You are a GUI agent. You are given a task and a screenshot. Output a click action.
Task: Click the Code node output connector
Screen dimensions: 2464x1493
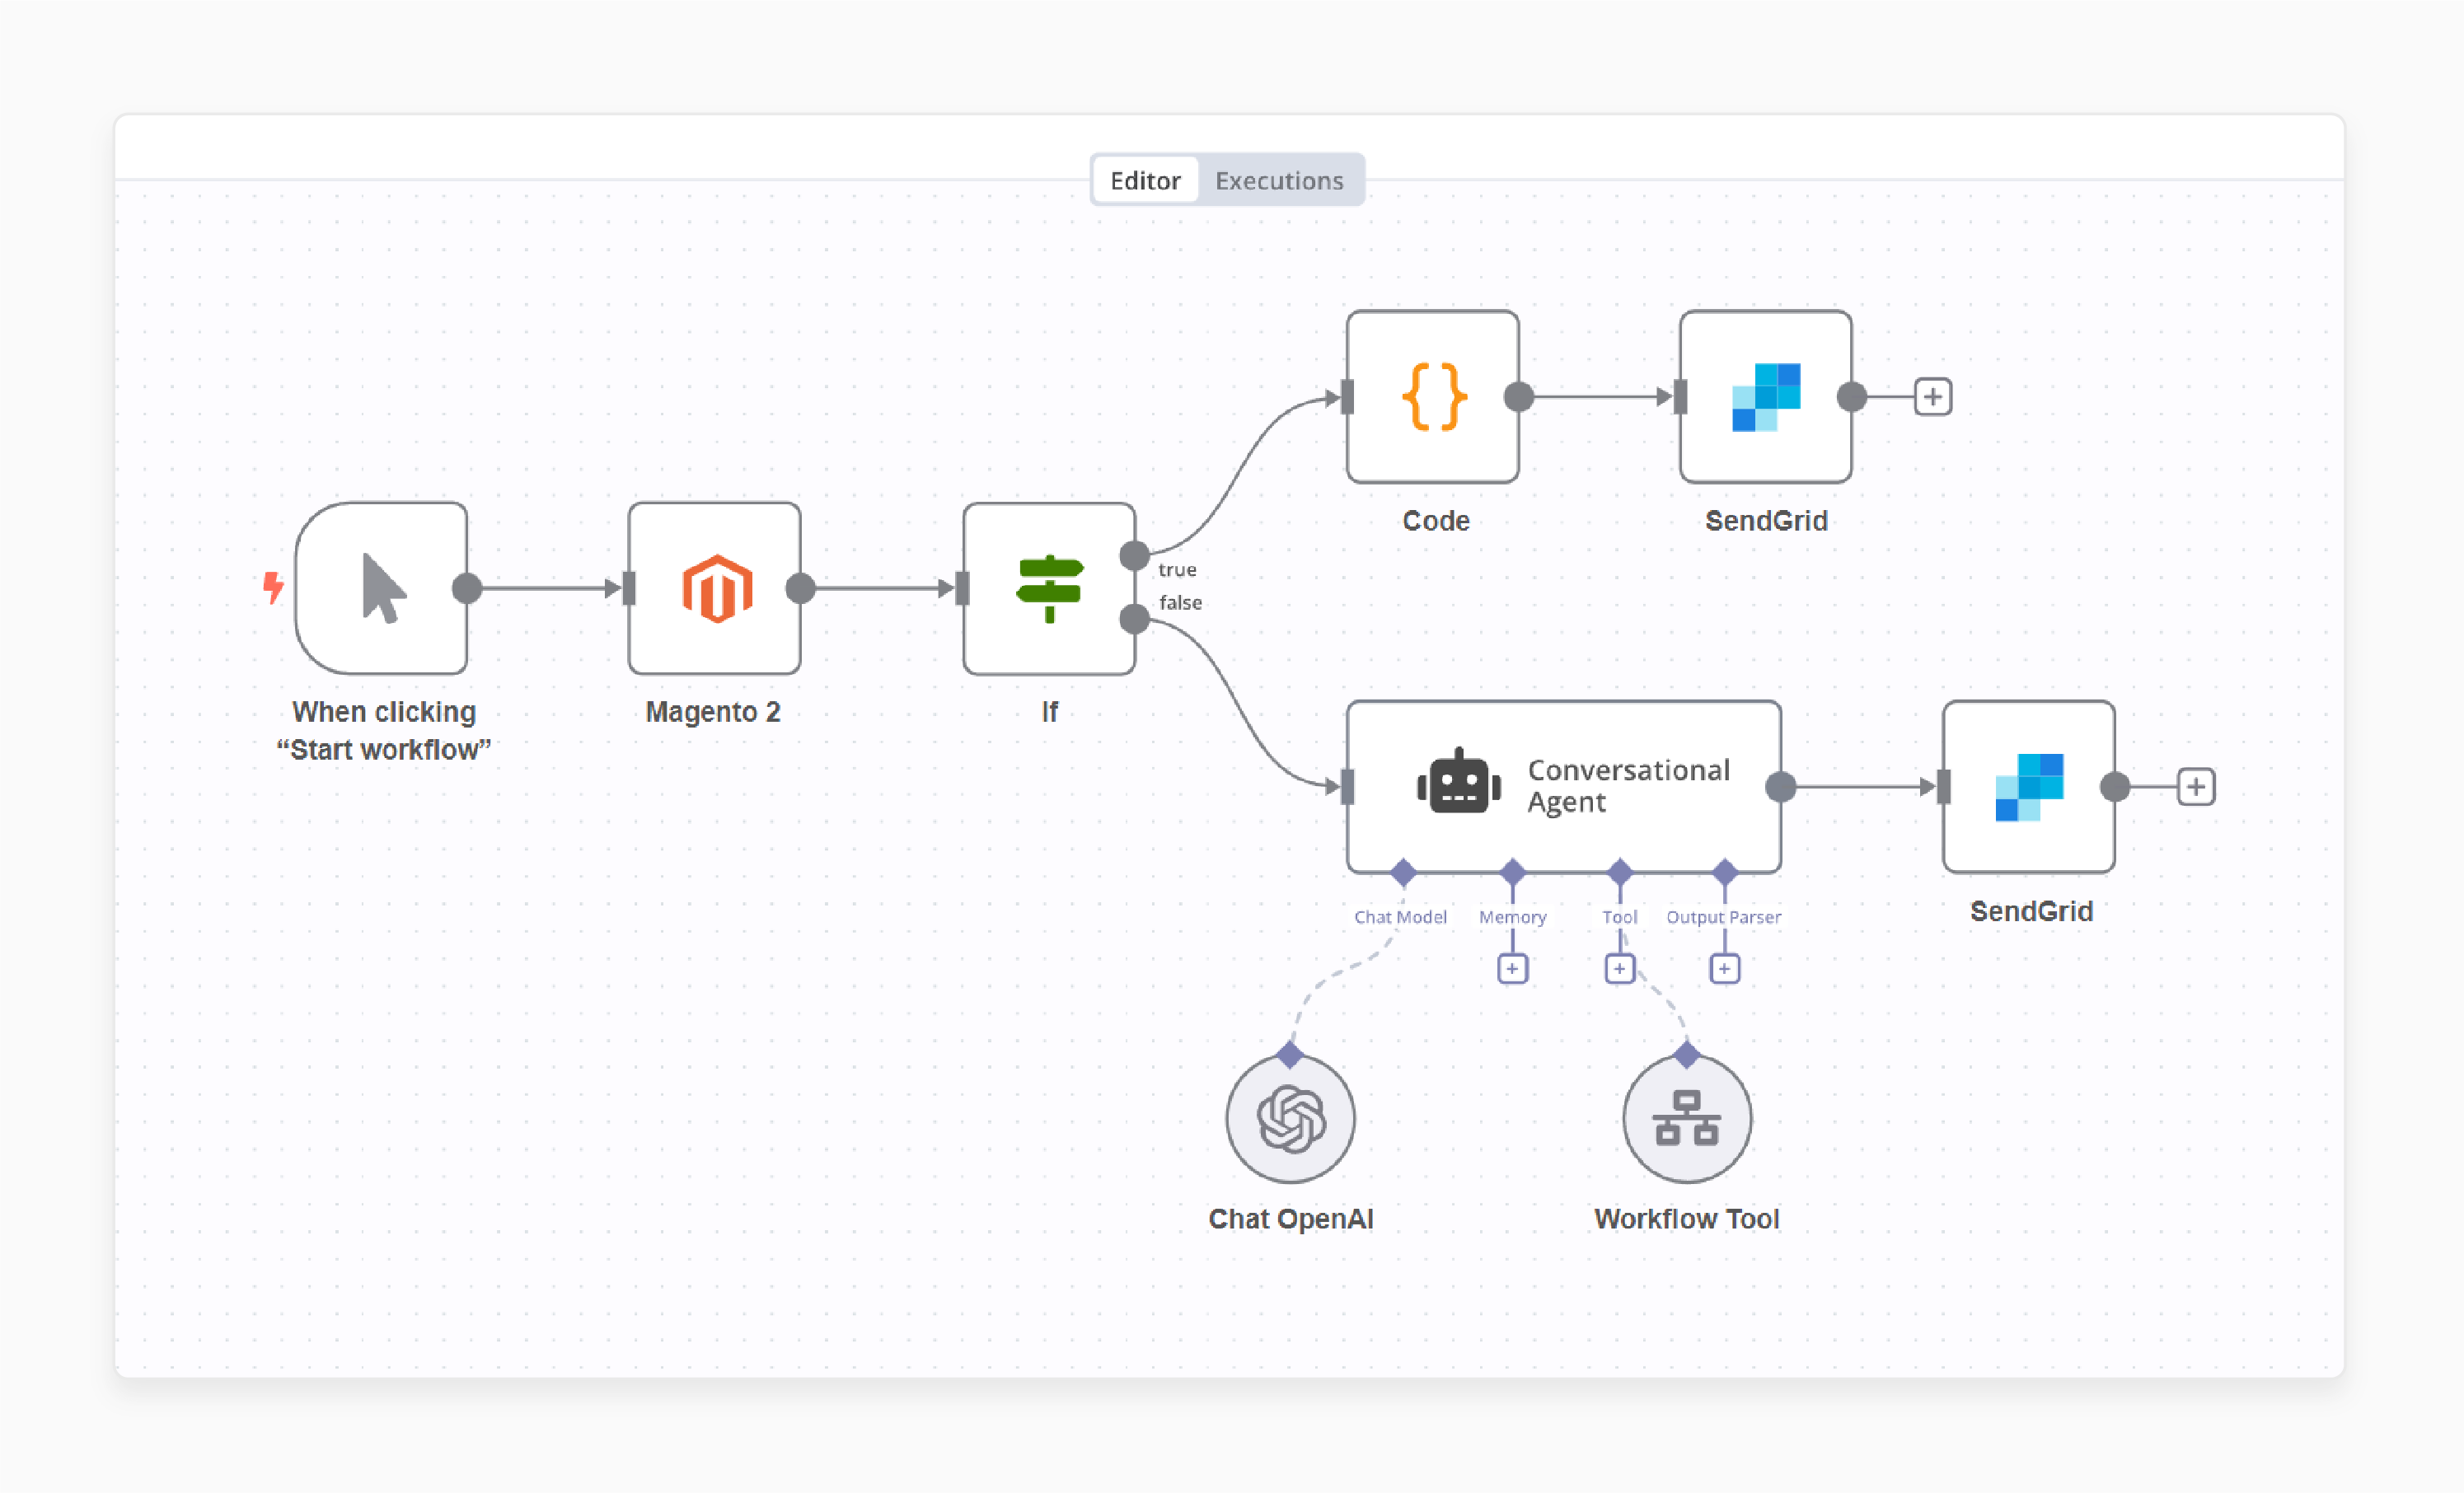click(1519, 397)
